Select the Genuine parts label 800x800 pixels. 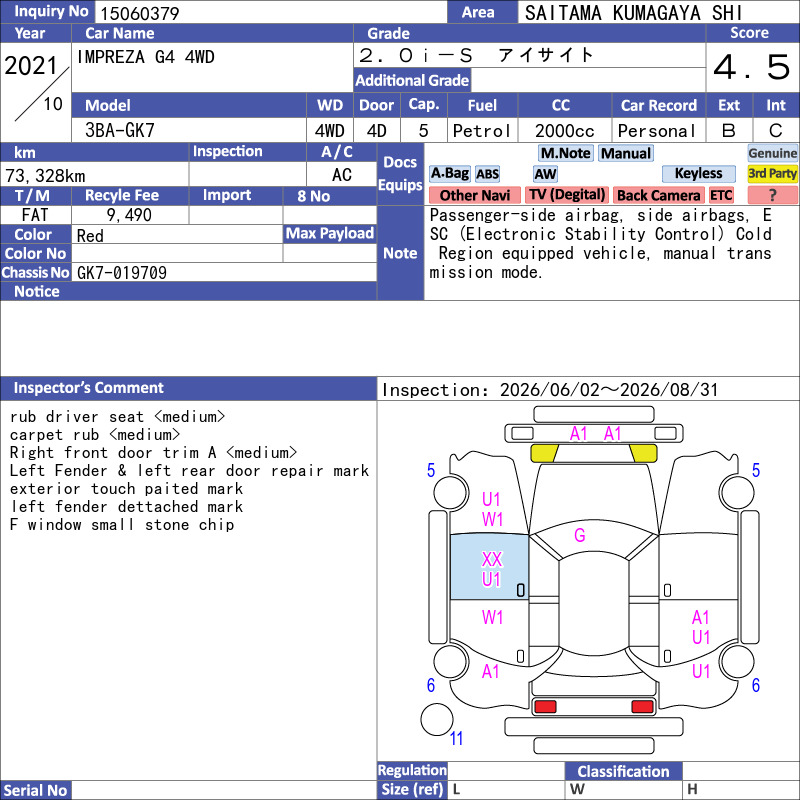point(772,153)
